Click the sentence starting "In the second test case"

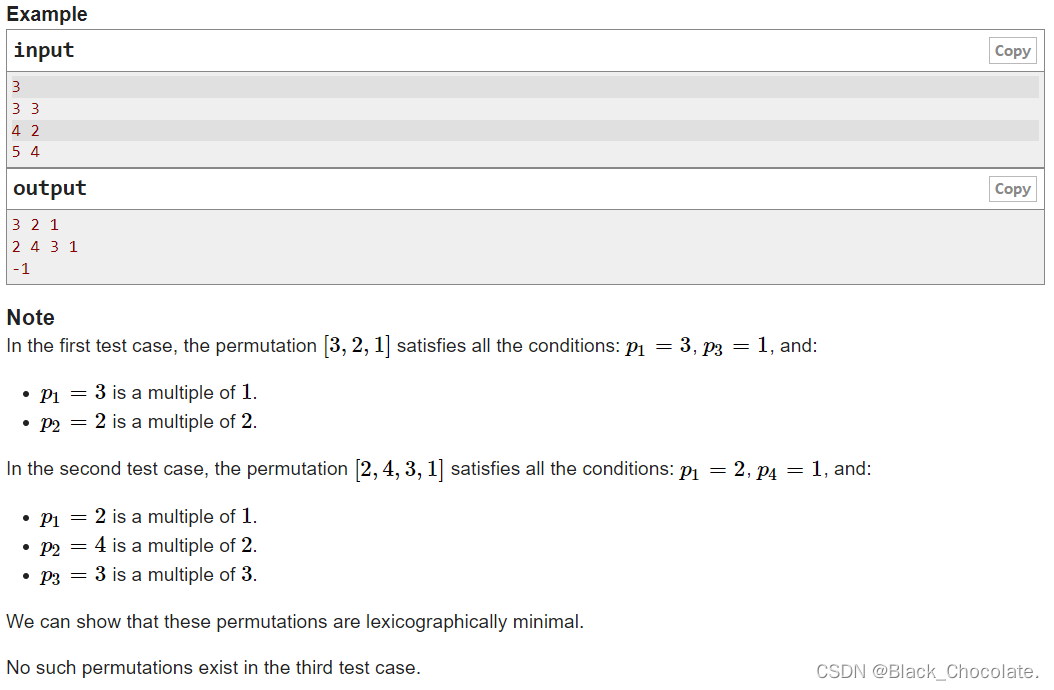click(438, 469)
